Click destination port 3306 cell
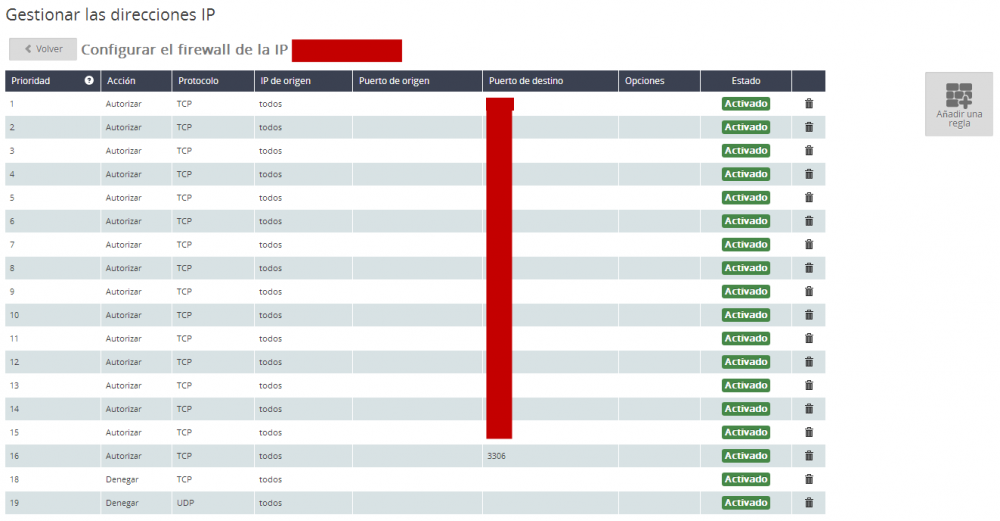 coord(497,456)
